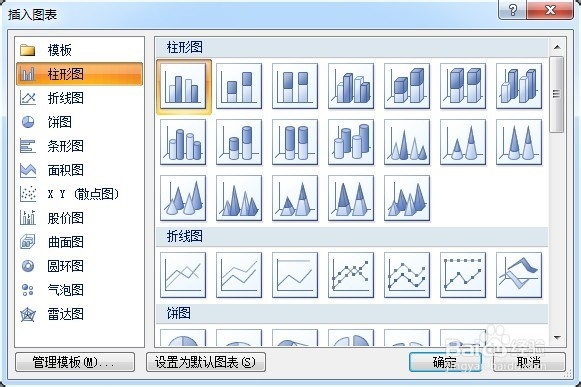This screenshot has width=581, height=387.
Task: Select the stacked cylinder chart icon
Action: (x=239, y=142)
